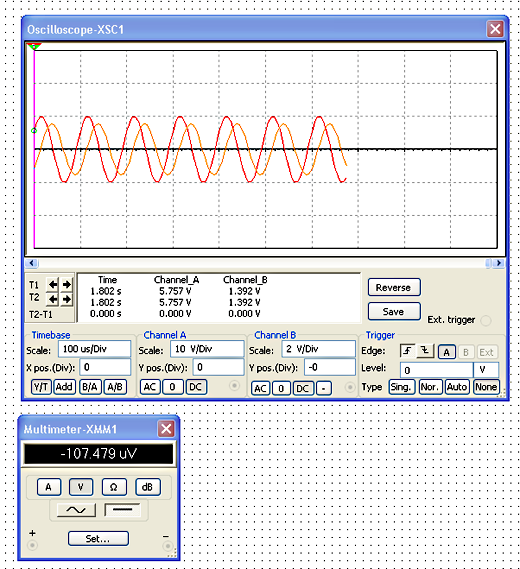This screenshot has width=520, height=569.
Task: Set Channel B coupling to DC
Action: click(303, 388)
